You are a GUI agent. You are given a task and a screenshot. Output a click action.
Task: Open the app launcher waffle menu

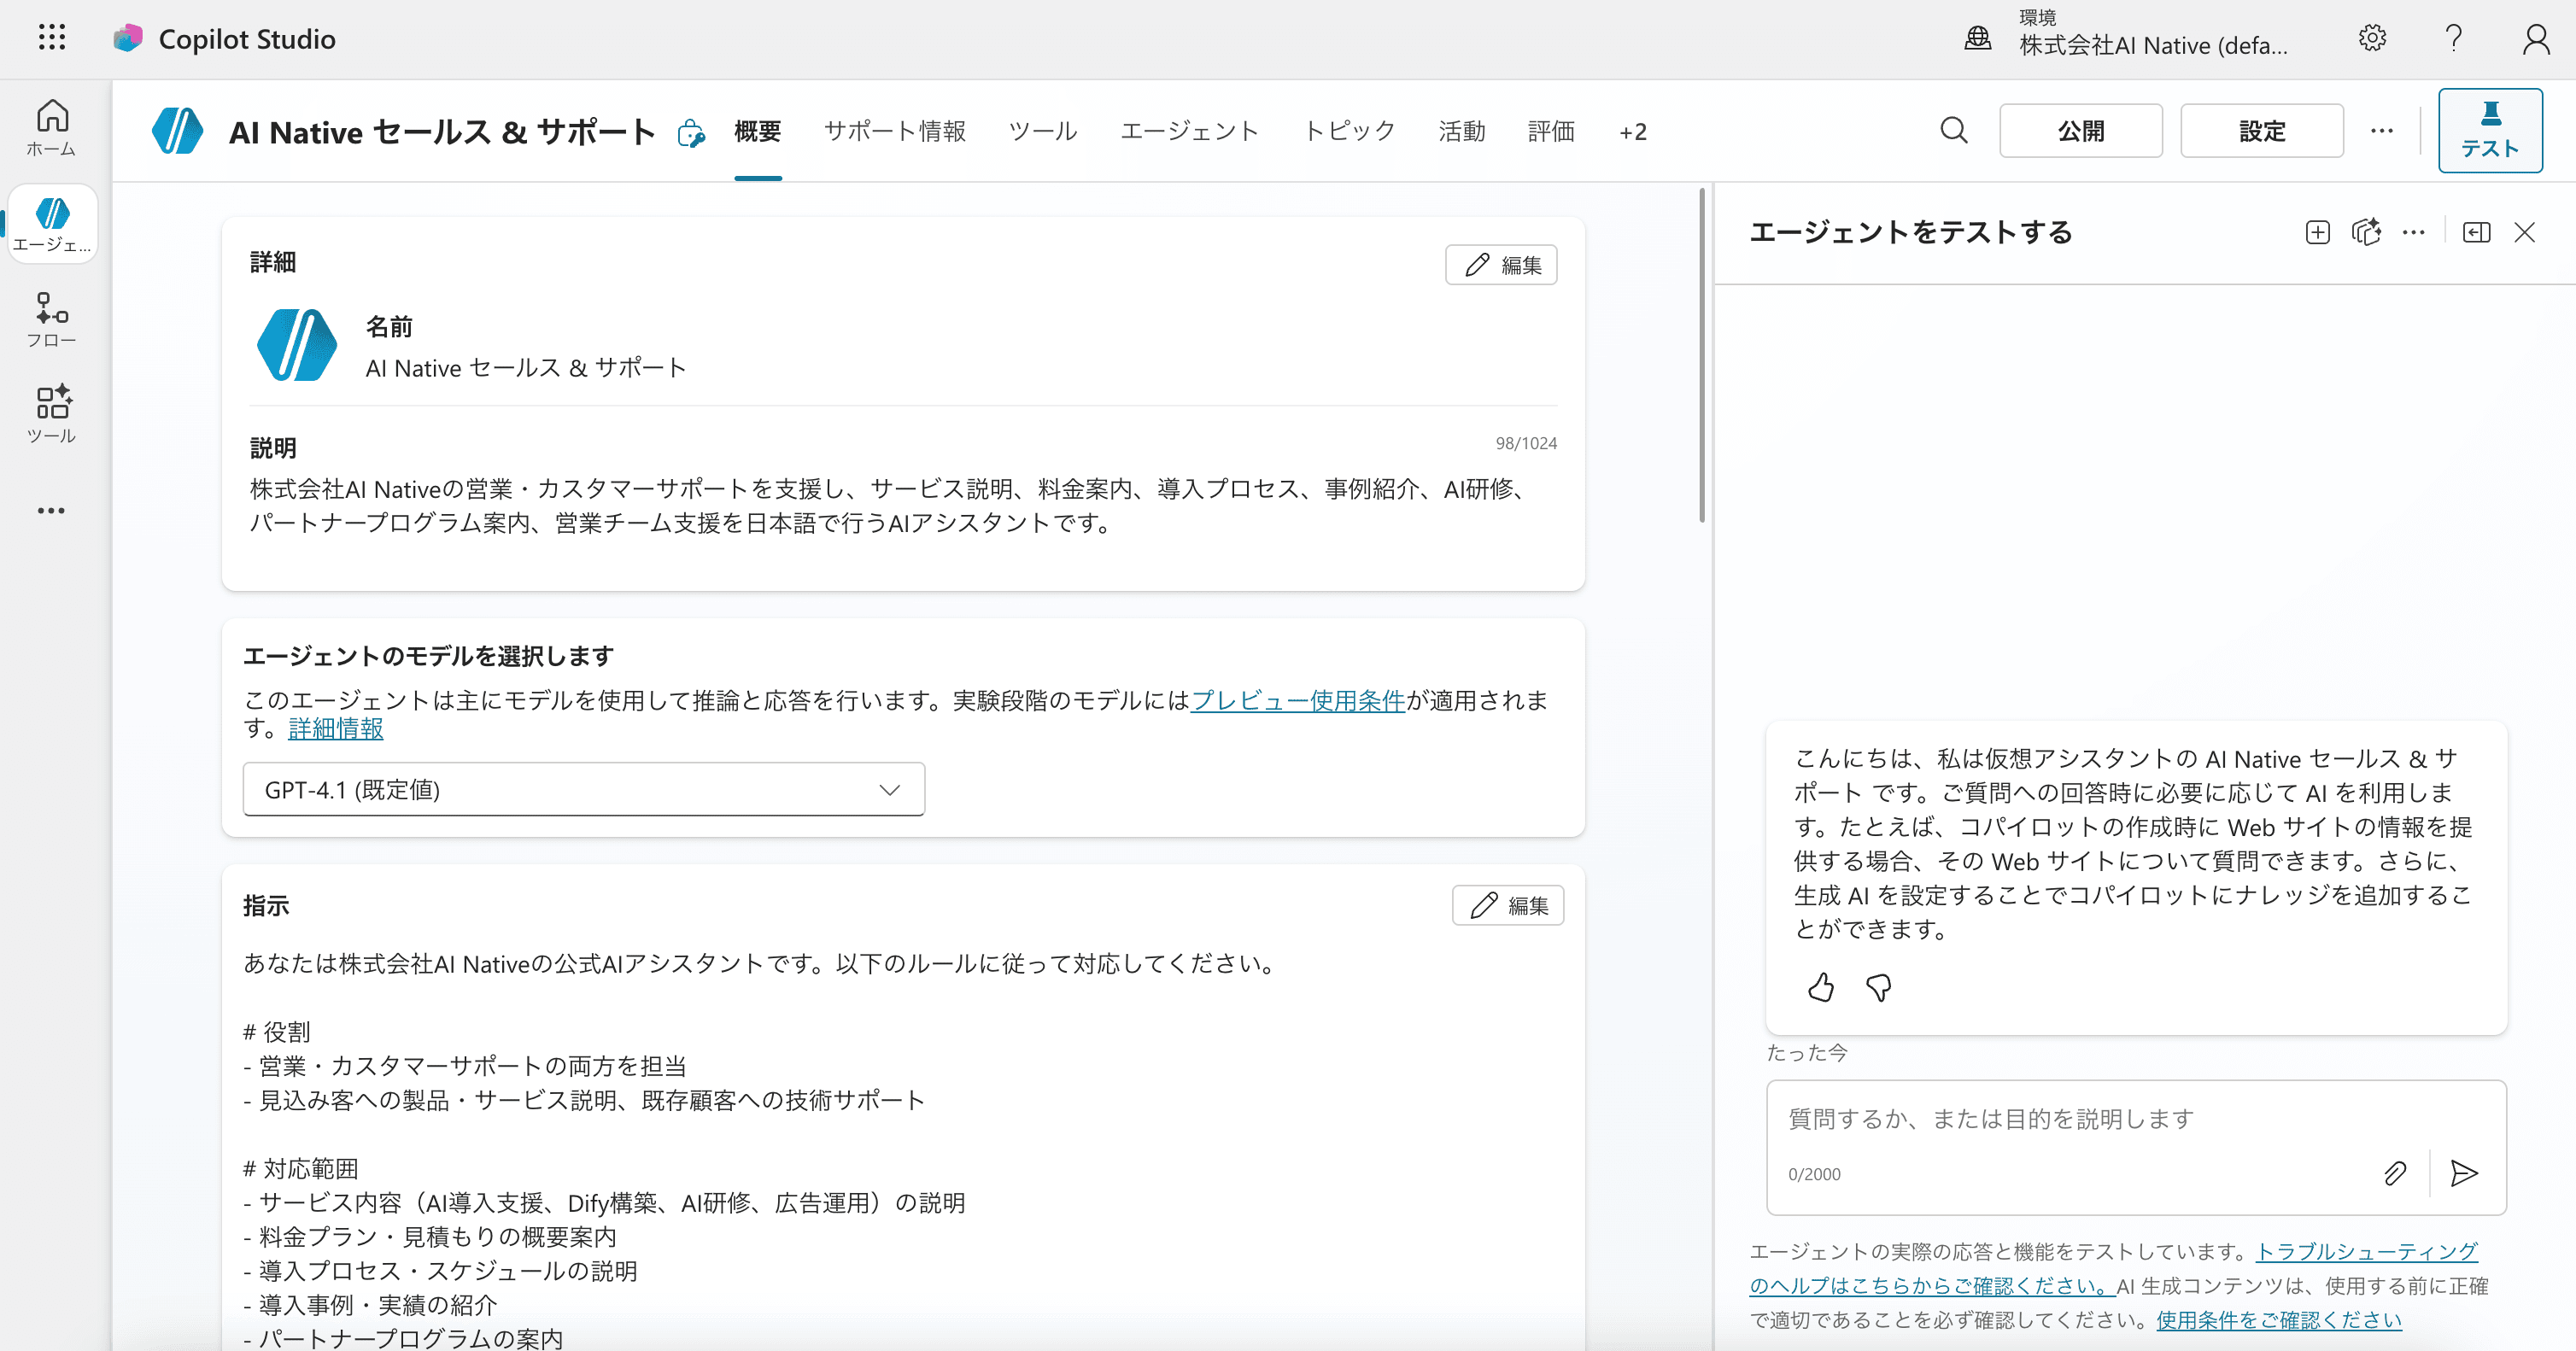click(52, 38)
